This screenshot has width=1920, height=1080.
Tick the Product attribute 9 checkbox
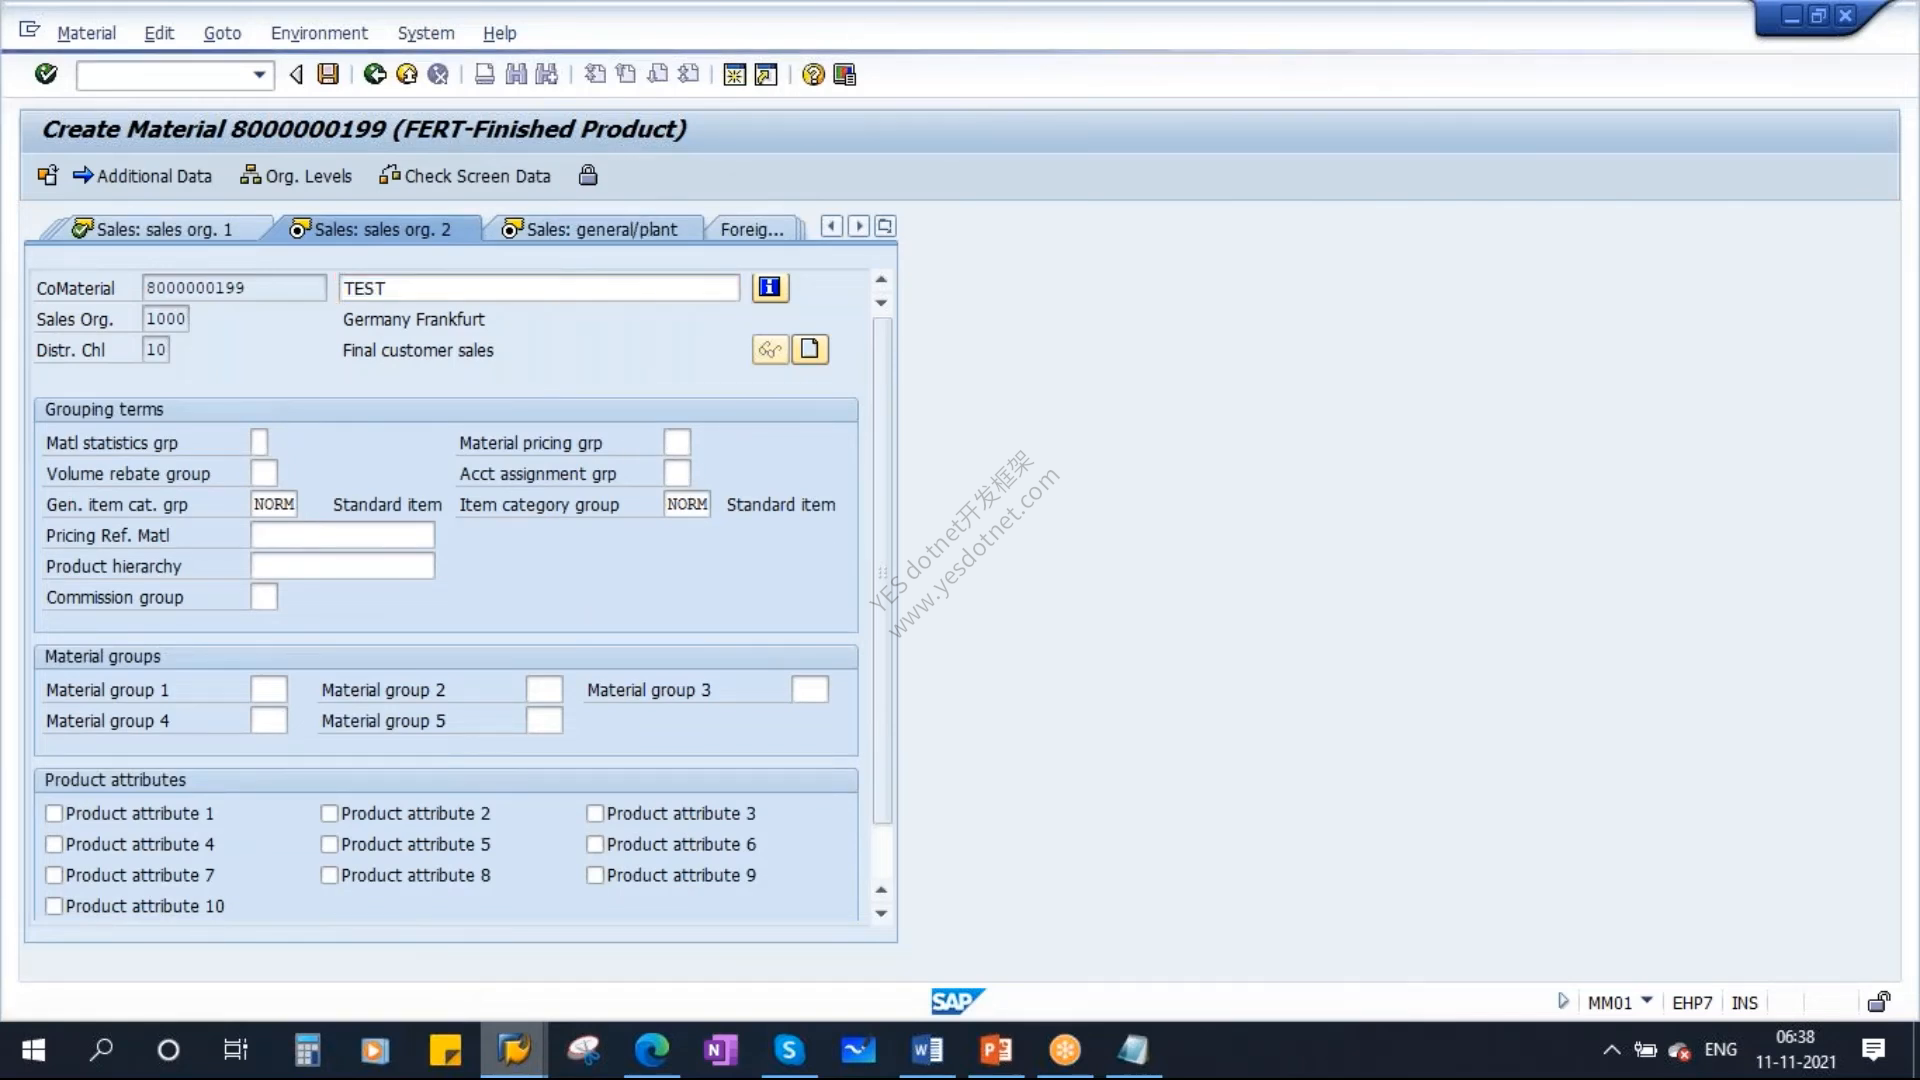coord(595,876)
